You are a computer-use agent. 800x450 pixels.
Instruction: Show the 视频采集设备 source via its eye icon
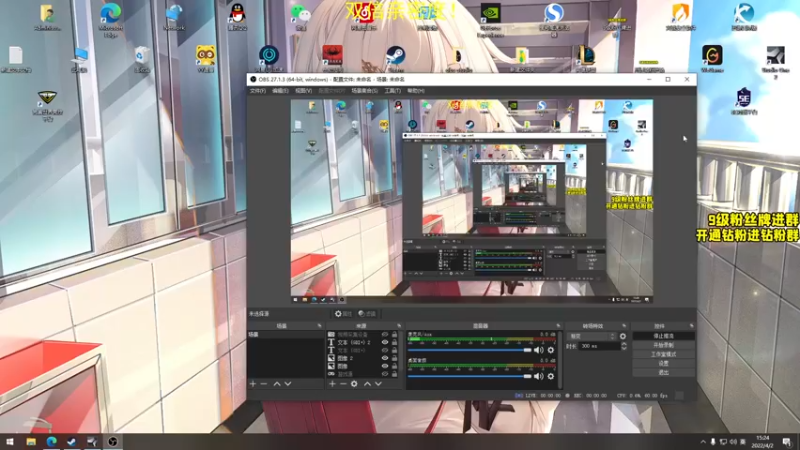tap(385, 335)
